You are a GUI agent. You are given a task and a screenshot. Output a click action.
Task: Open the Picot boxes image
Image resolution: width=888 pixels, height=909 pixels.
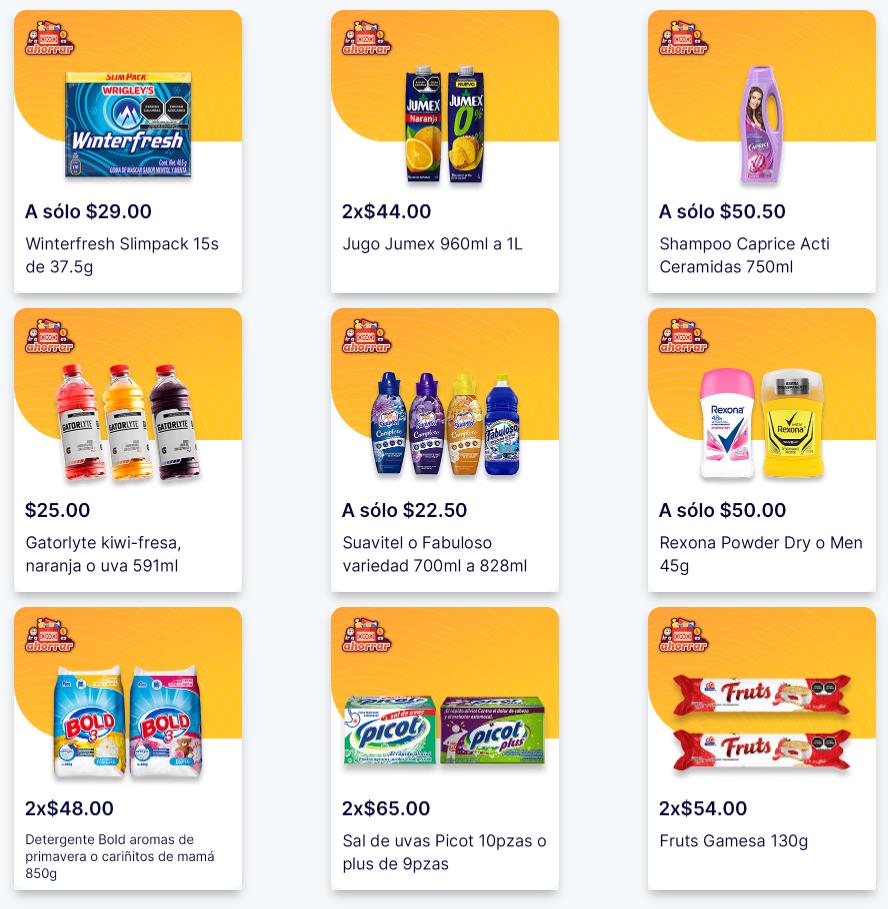pyautogui.click(x=445, y=730)
